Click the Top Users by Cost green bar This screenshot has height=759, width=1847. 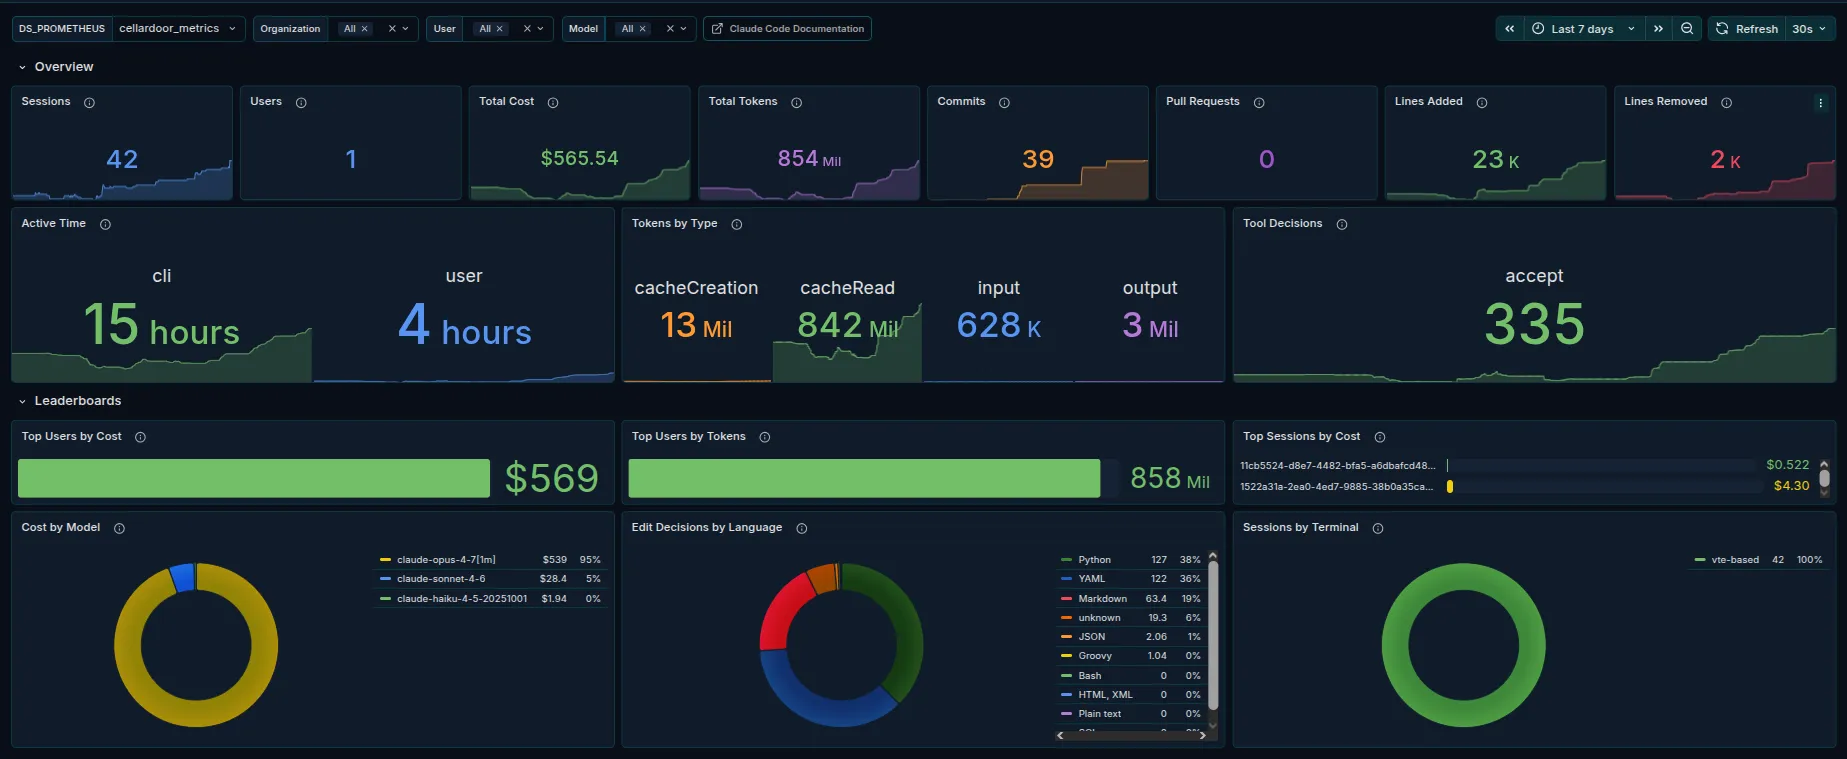coord(254,478)
